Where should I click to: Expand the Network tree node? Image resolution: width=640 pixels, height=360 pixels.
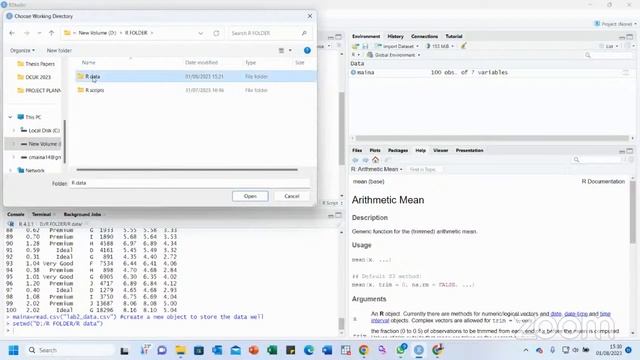(10, 171)
